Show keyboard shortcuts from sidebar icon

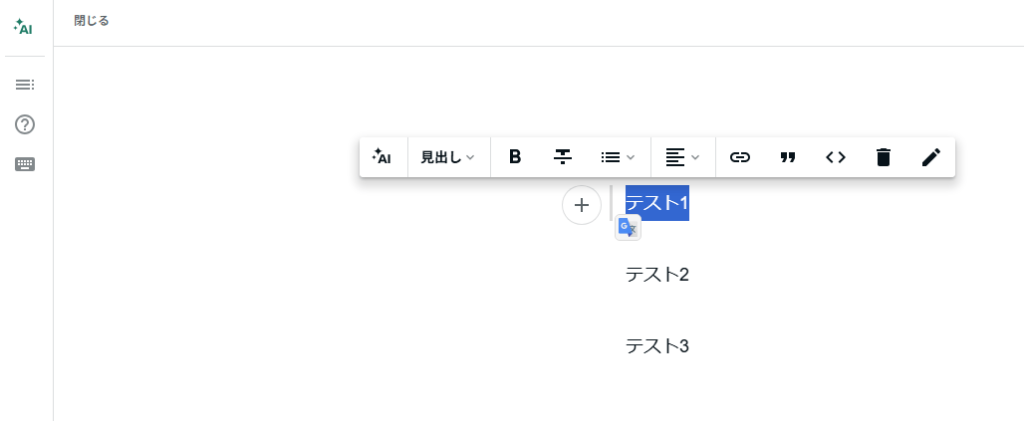[x=25, y=164]
